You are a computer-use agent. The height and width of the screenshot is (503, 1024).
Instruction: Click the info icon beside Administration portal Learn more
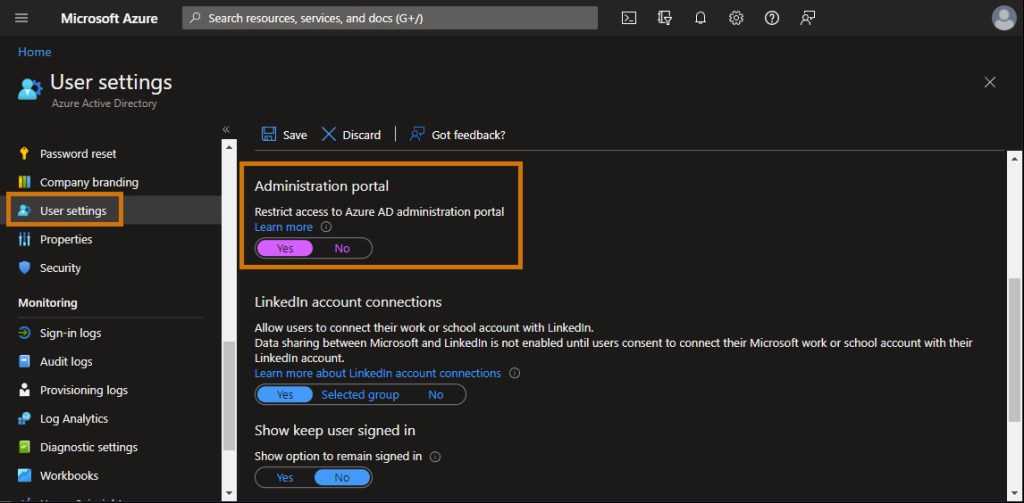tap(327, 227)
